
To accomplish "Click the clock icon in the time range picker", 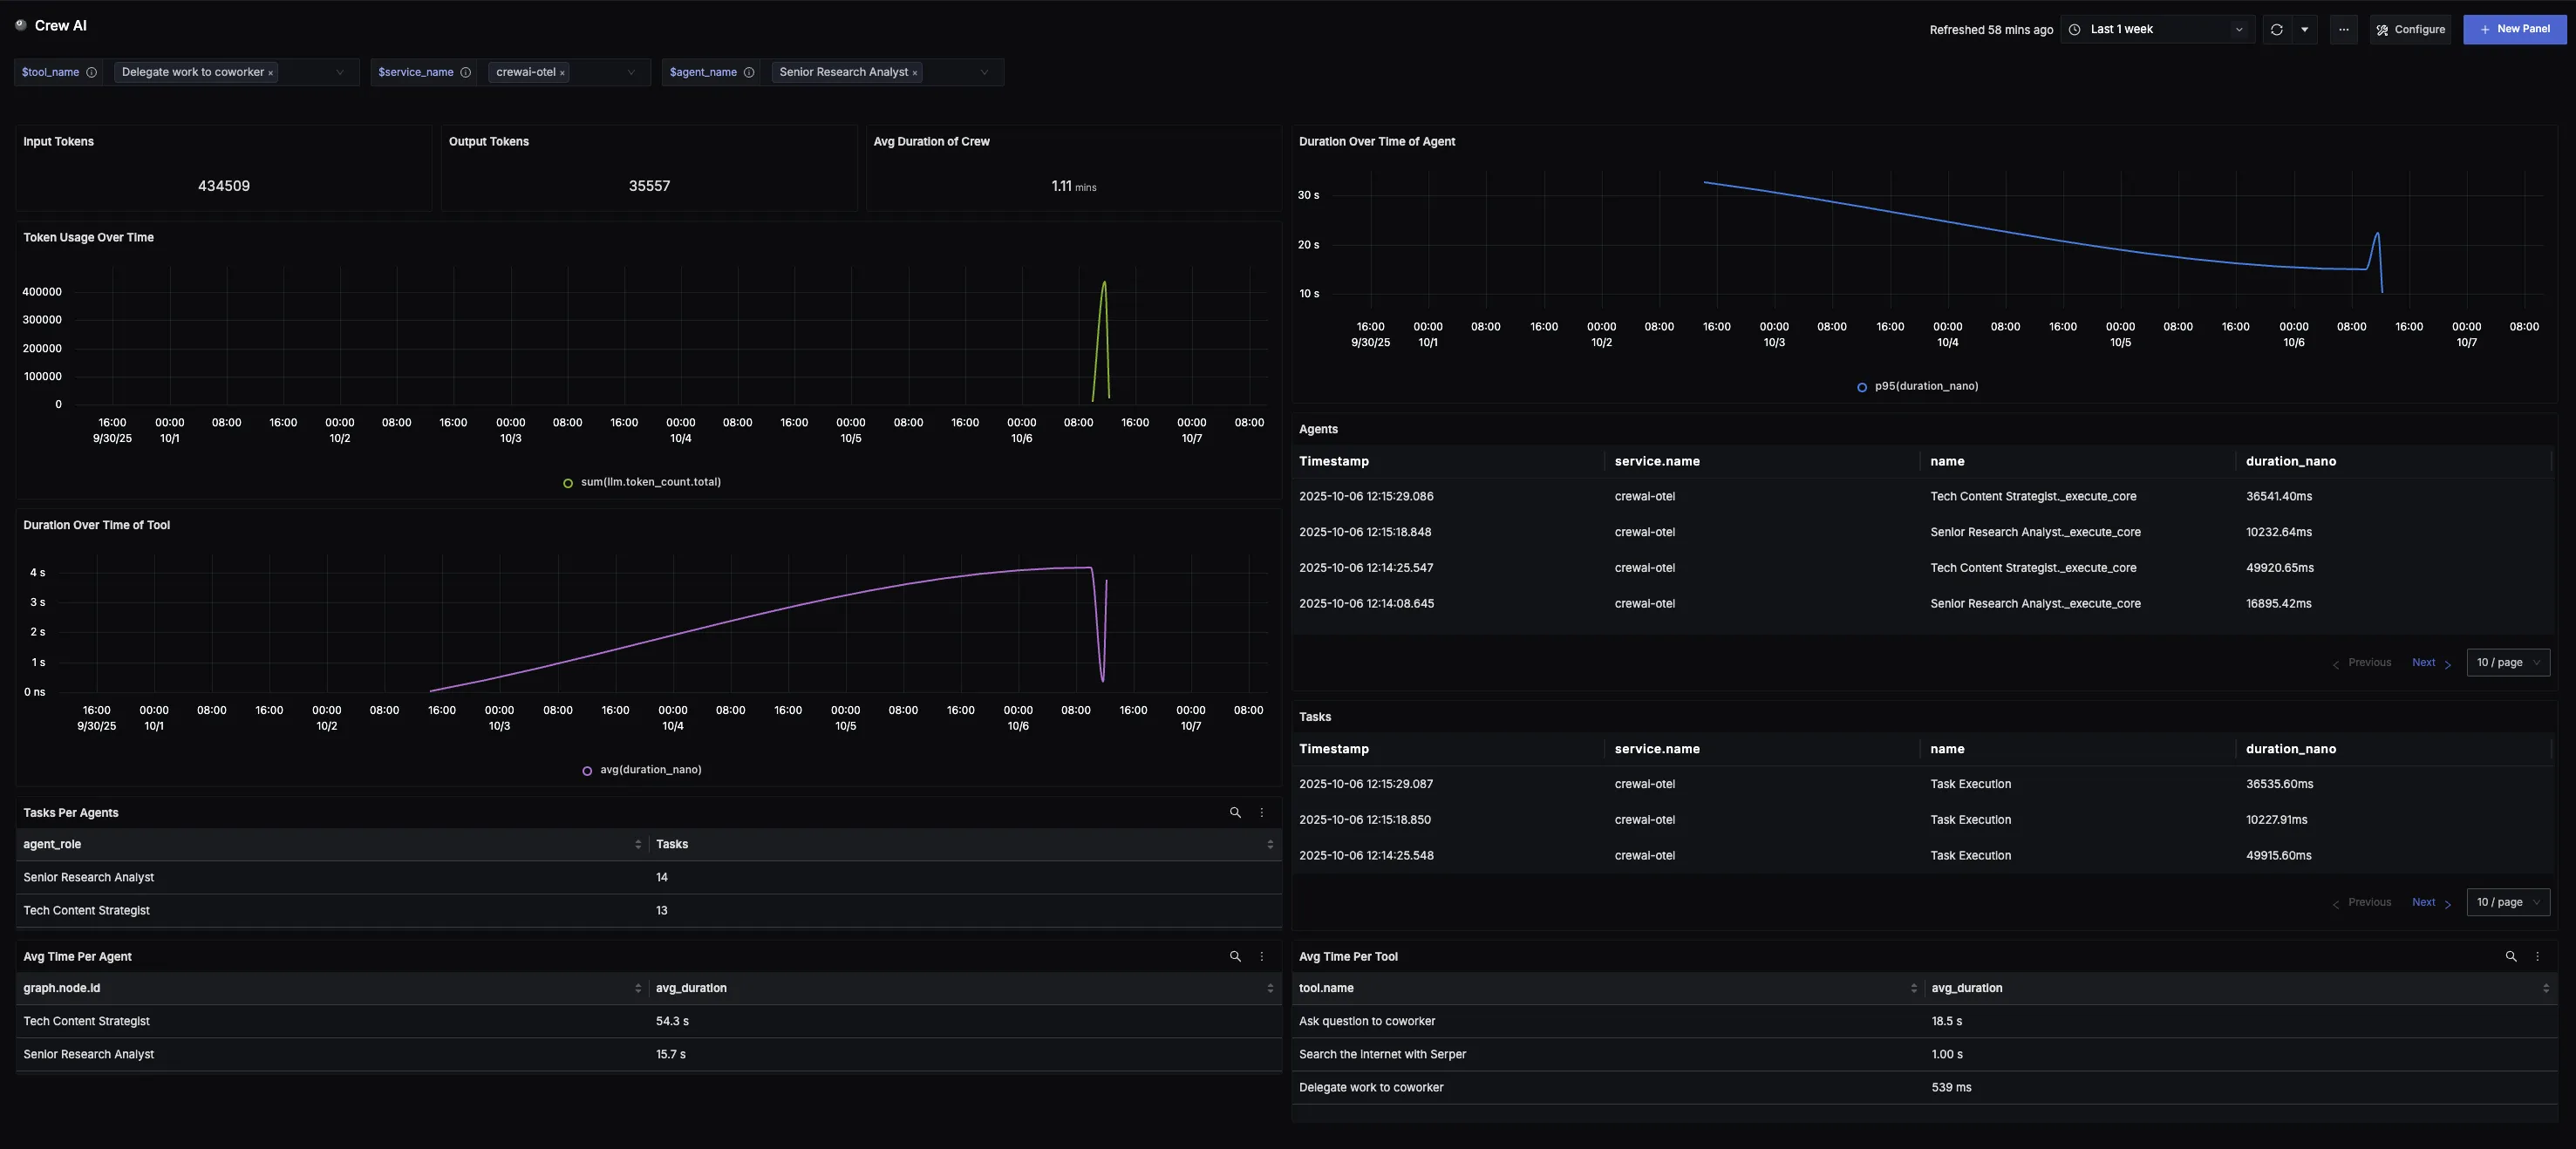I will [2073, 29].
